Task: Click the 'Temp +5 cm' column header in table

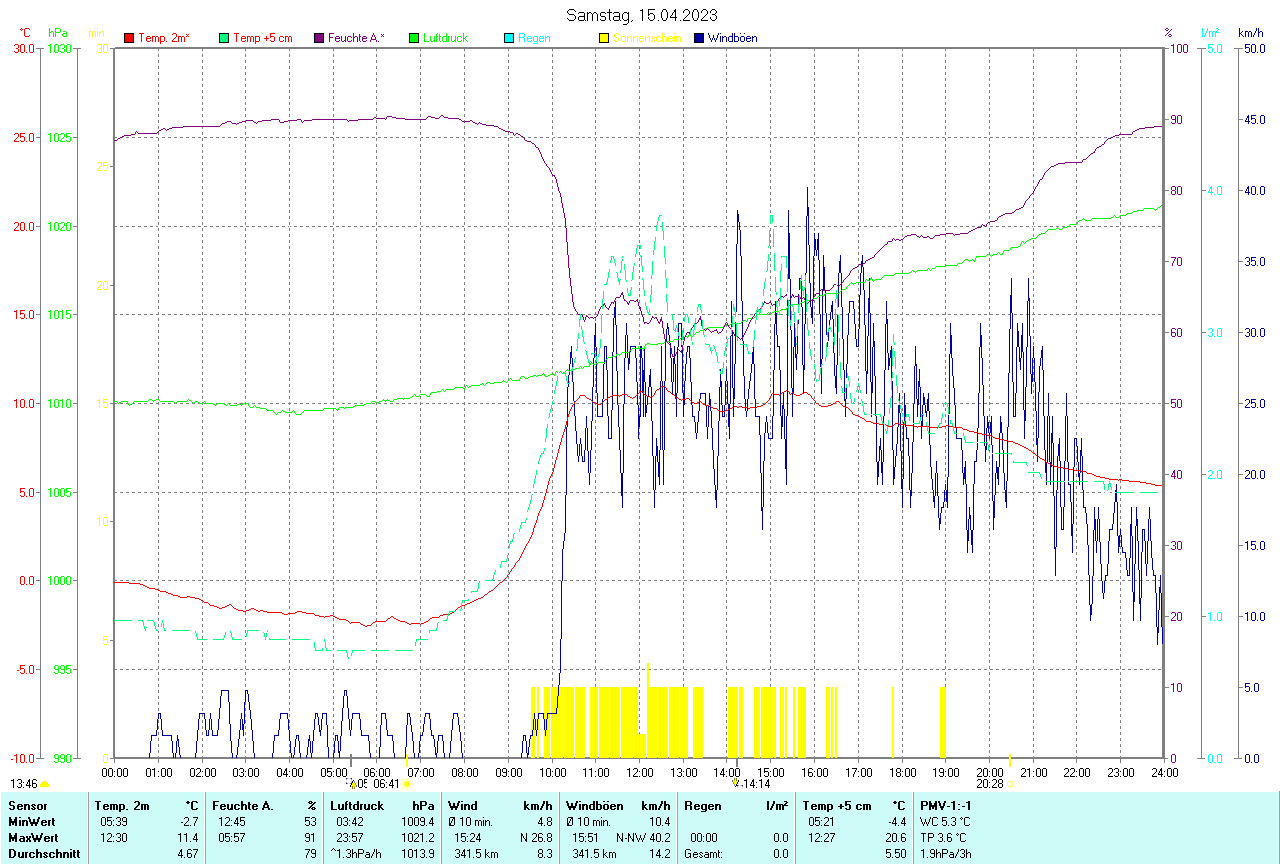Action: pos(836,805)
